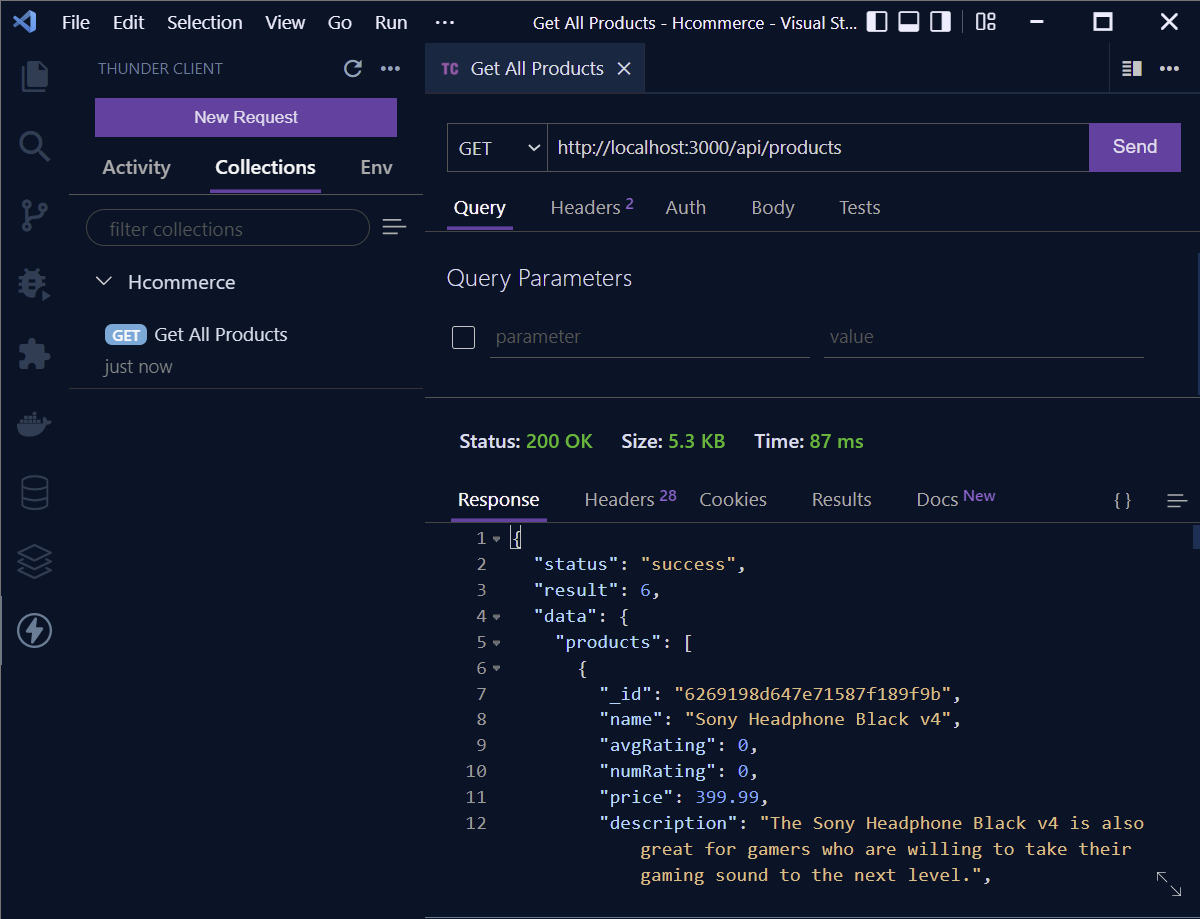Open the collections hamburger menu icon

coord(394,227)
